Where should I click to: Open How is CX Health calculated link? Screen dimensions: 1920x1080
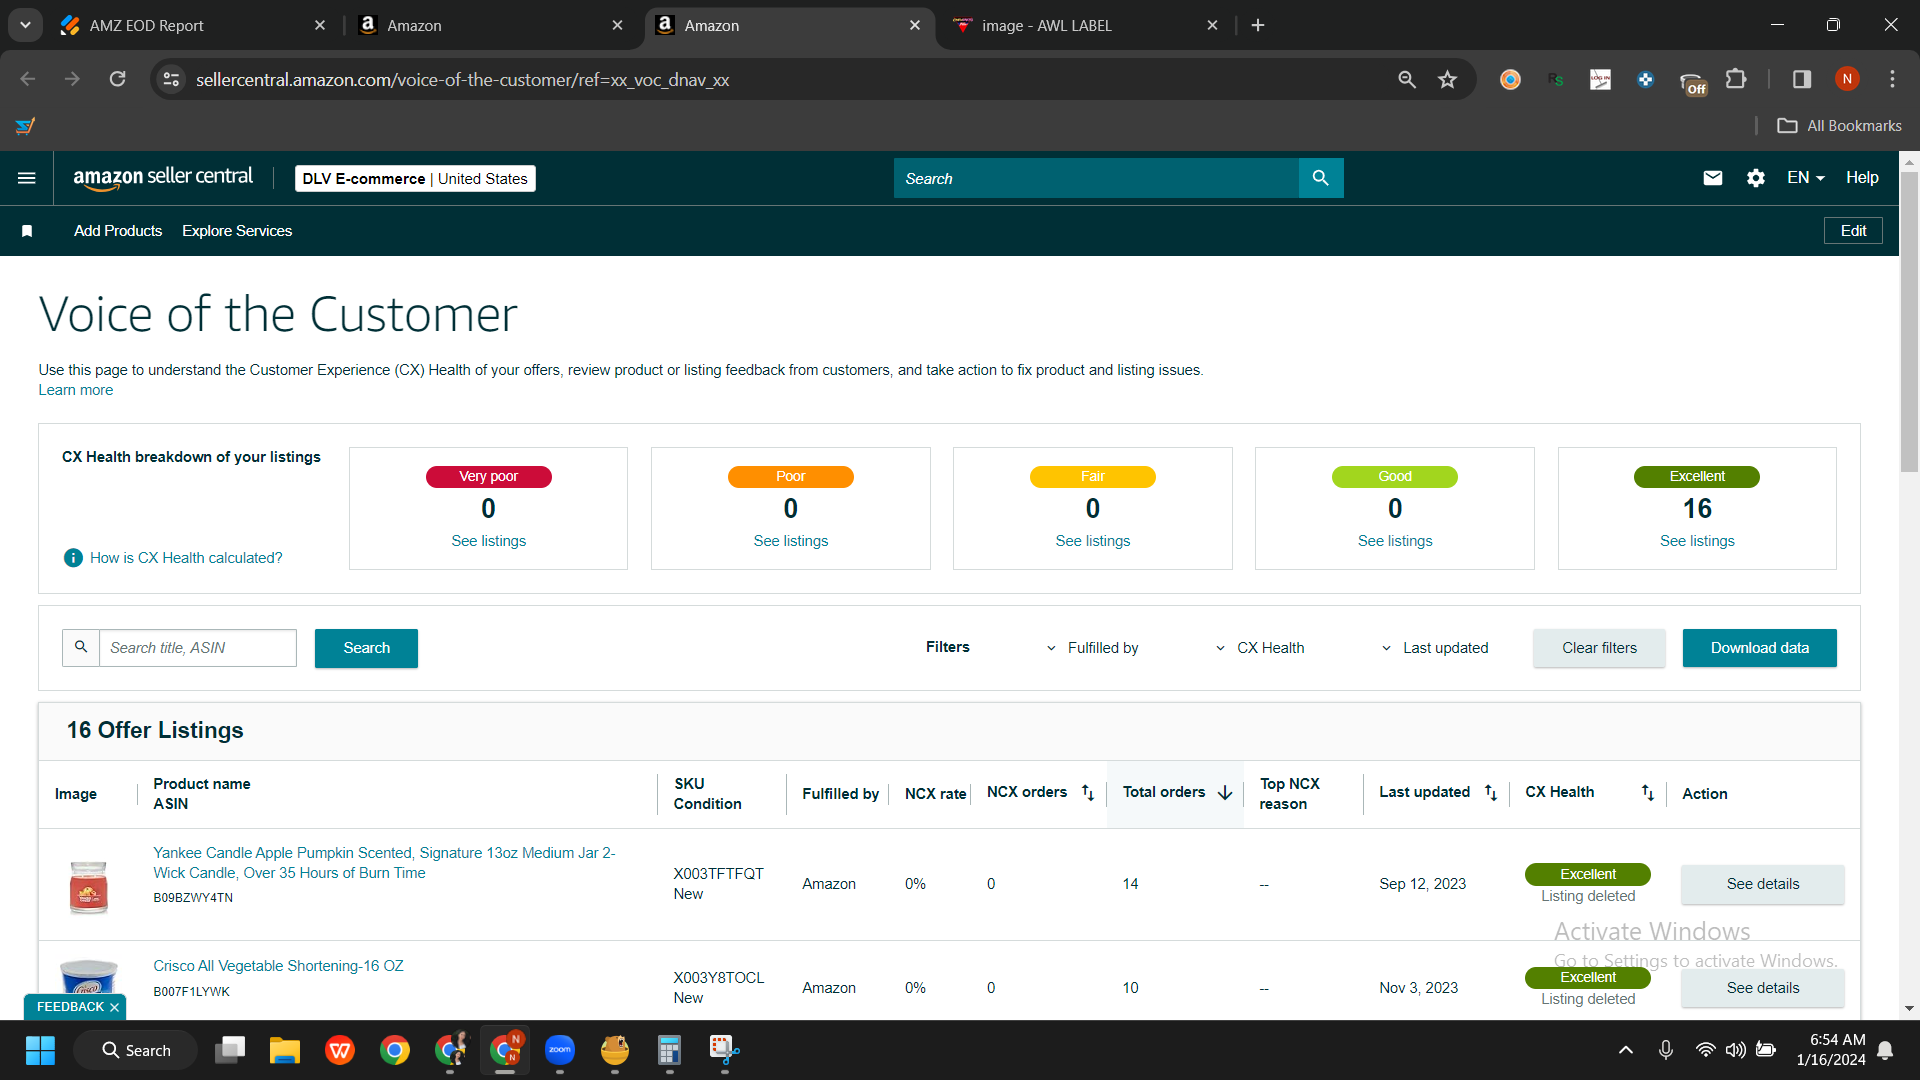[x=186, y=558]
